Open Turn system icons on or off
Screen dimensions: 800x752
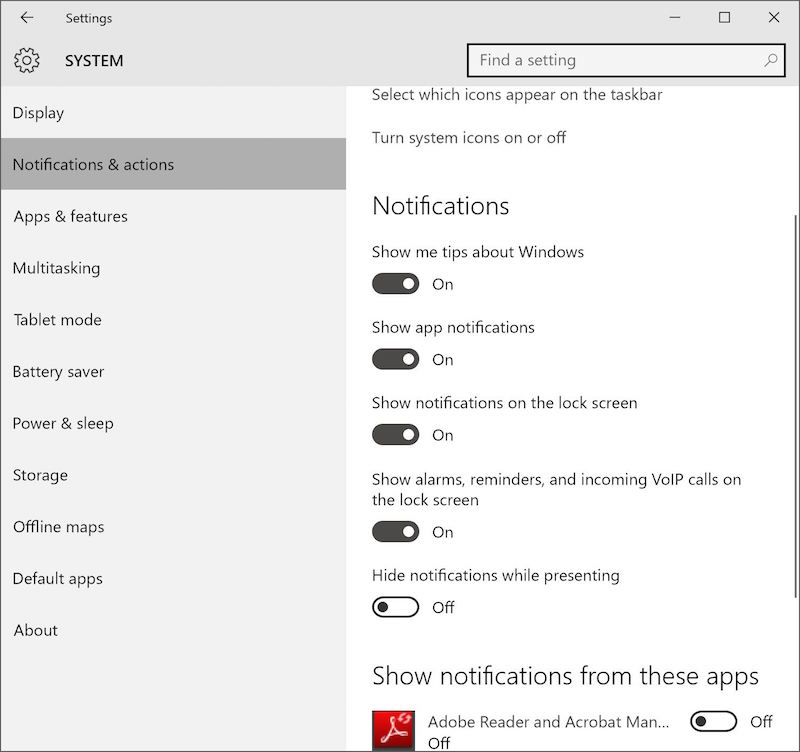(469, 138)
